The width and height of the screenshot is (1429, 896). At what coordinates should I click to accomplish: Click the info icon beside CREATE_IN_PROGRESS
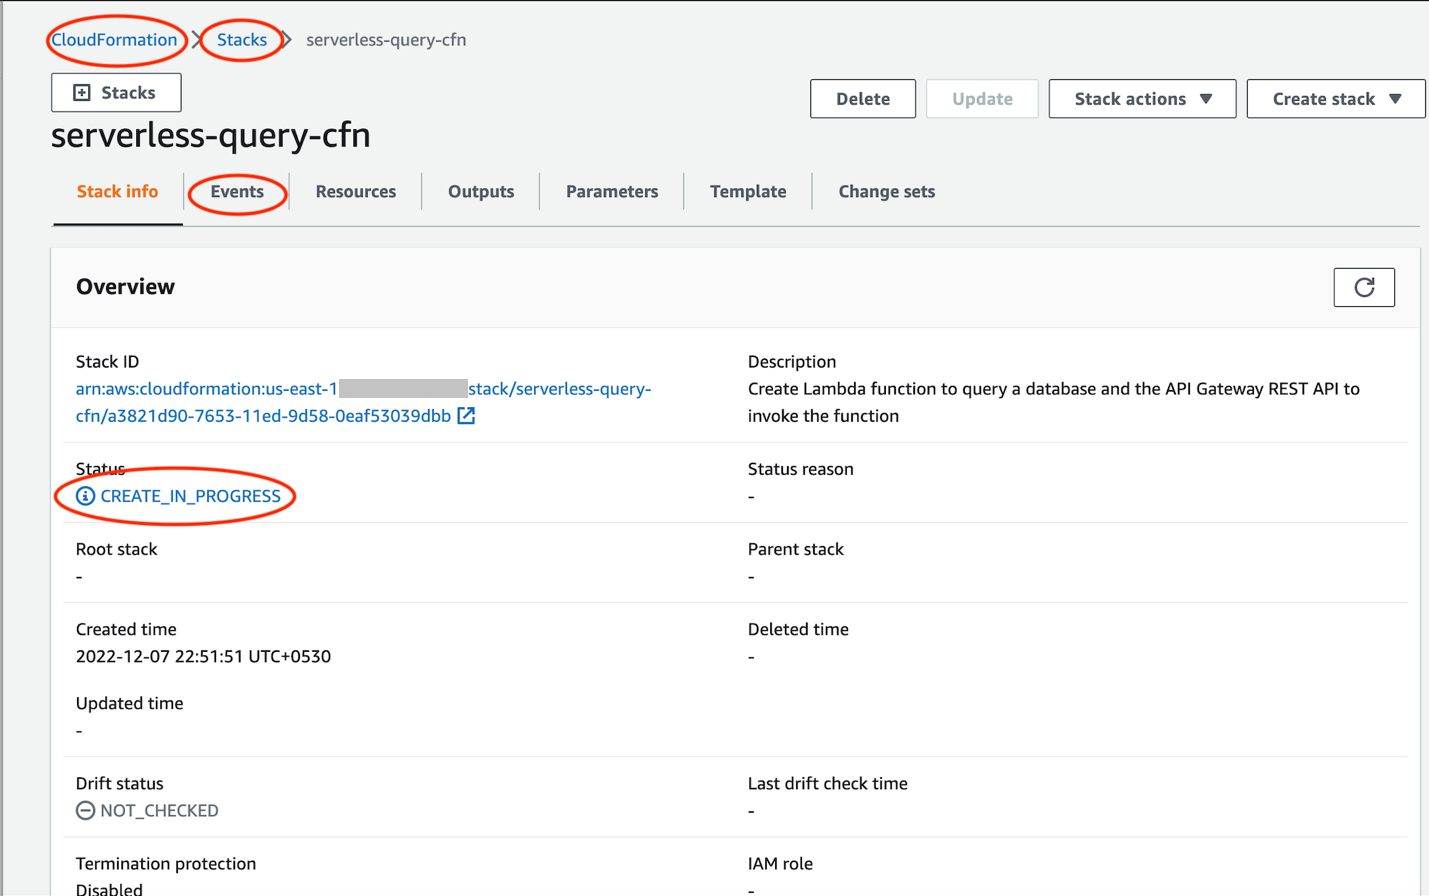pos(85,496)
